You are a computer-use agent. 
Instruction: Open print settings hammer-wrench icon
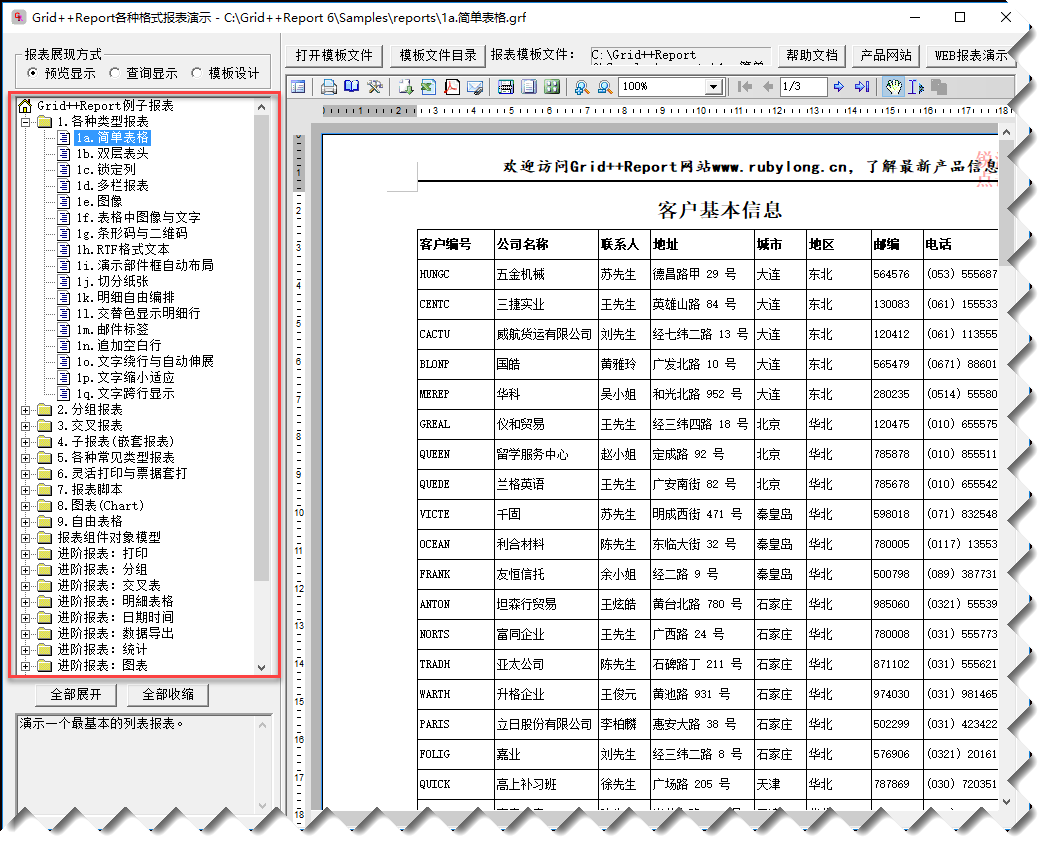375,87
